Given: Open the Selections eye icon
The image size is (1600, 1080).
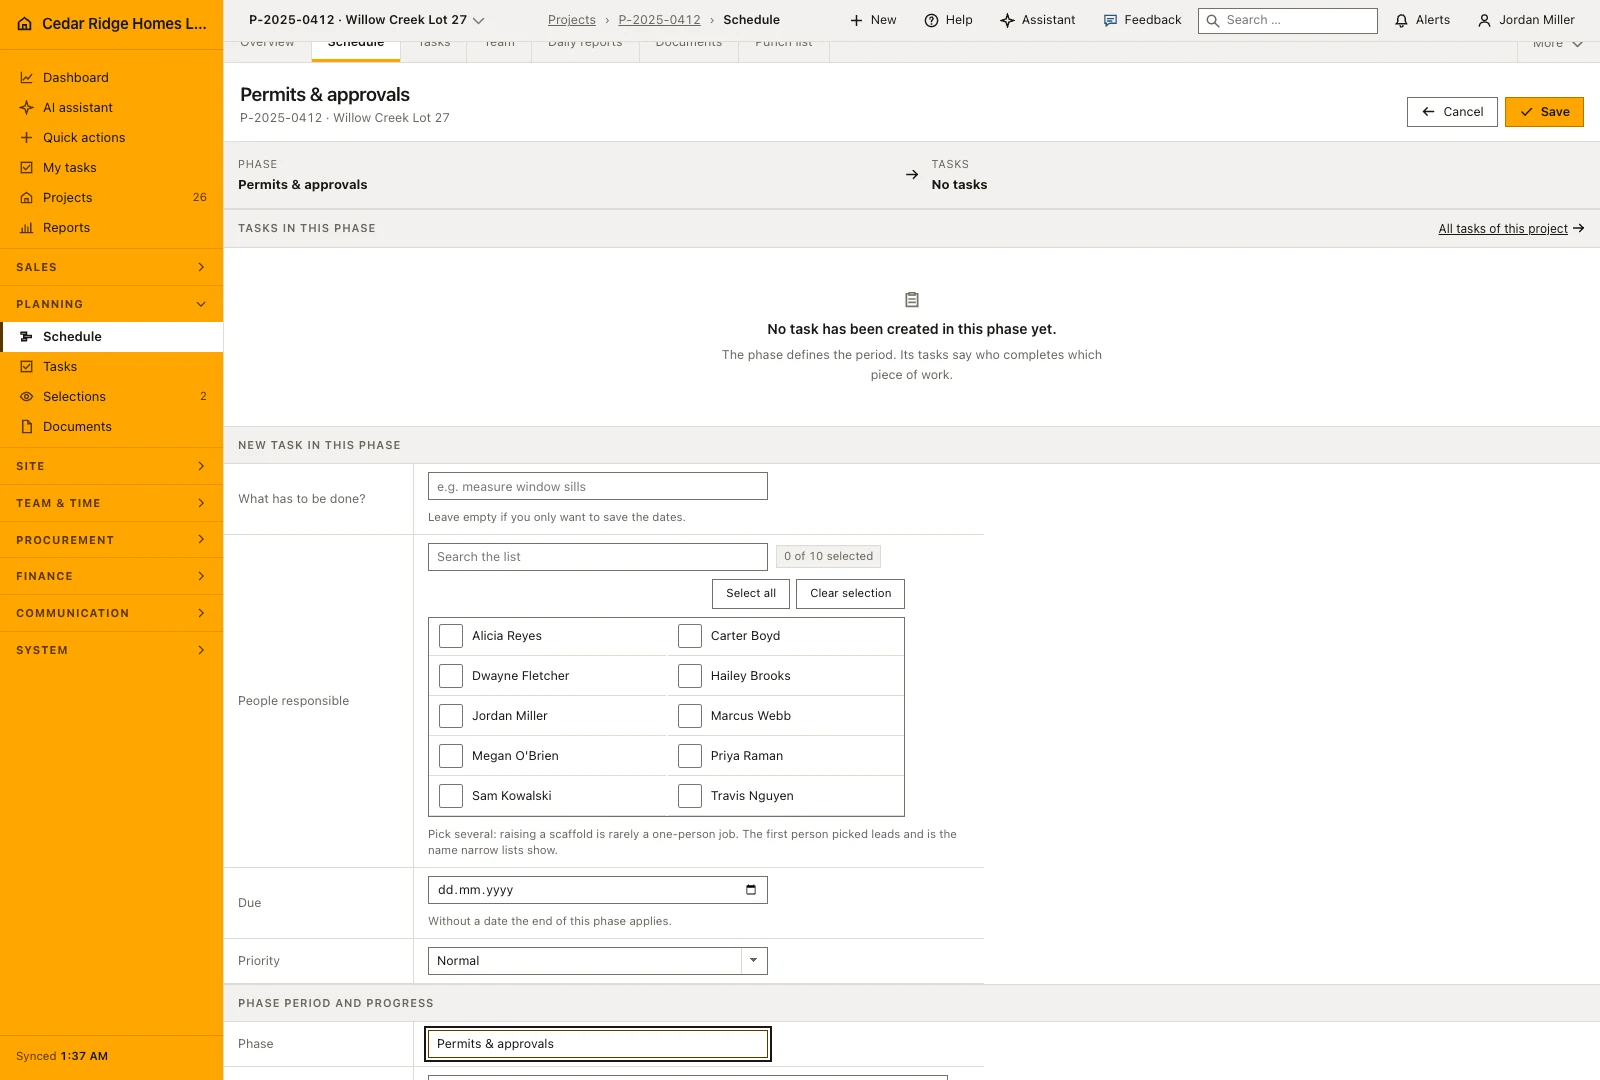Looking at the screenshot, I should click(27, 397).
